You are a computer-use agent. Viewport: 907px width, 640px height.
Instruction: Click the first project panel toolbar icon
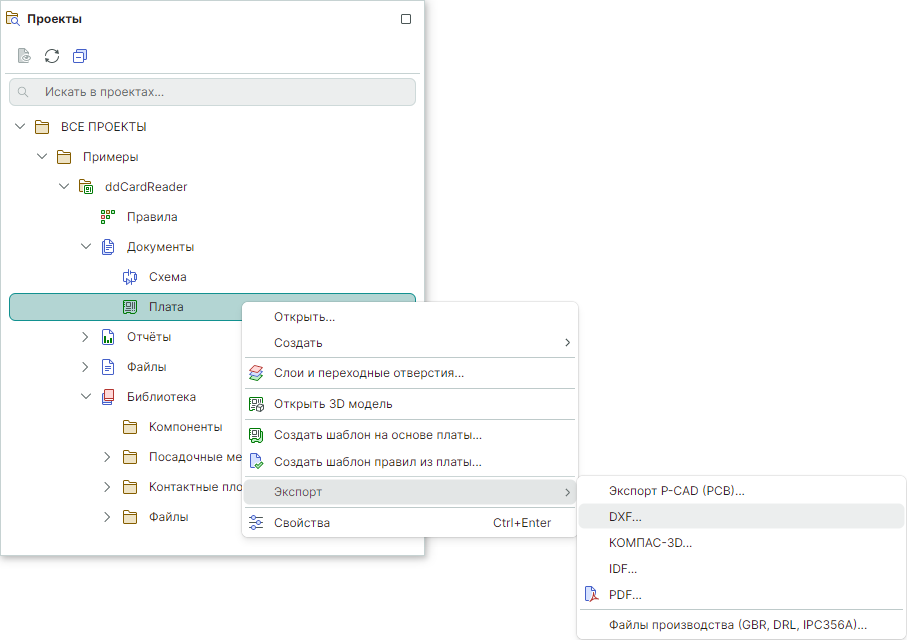pos(24,56)
